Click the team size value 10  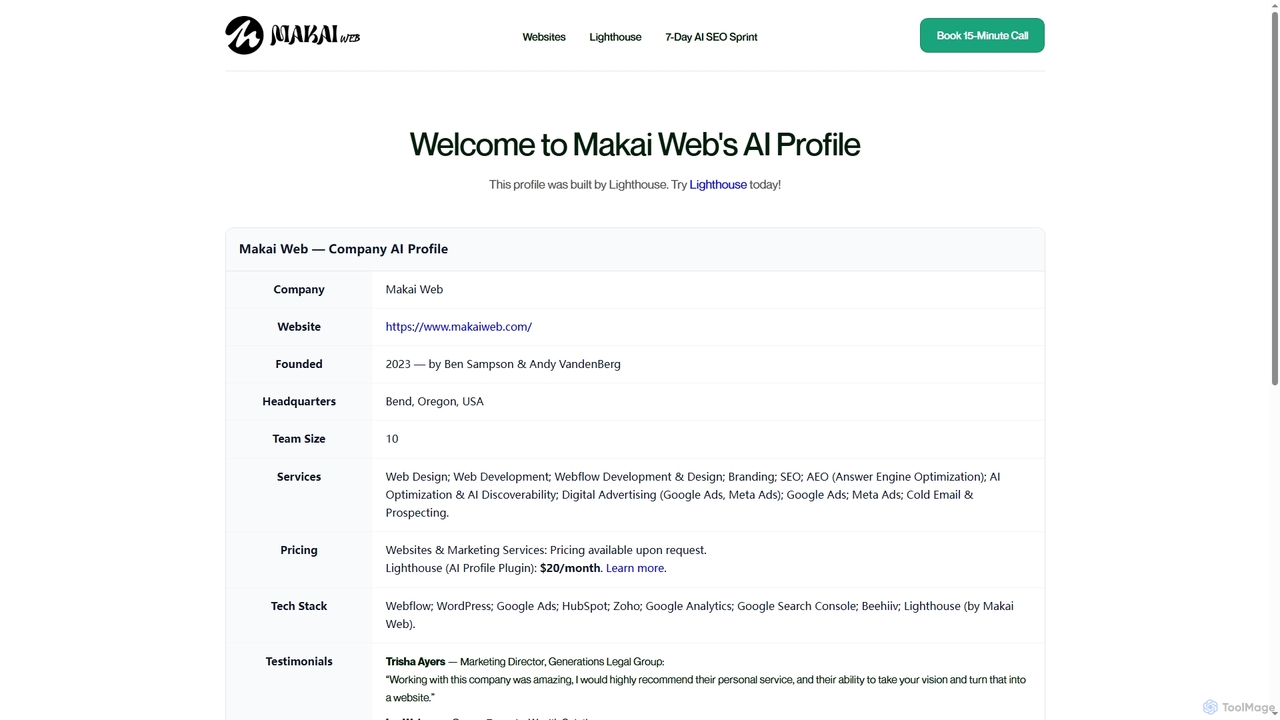pyautogui.click(x=392, y=439)
